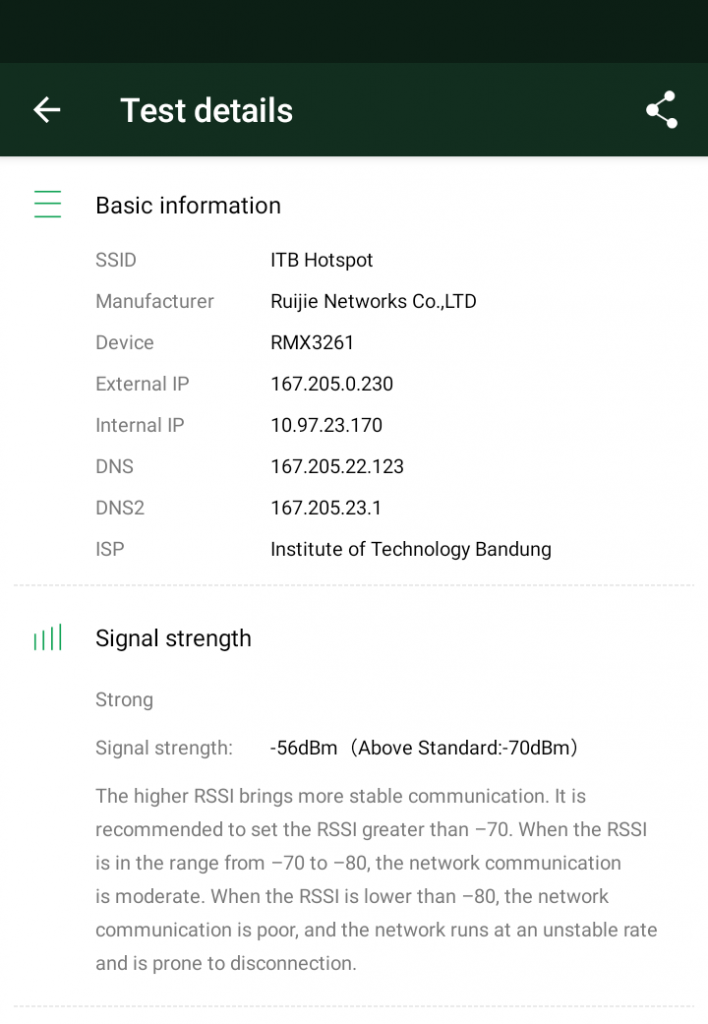Tap the Basic information heading
Image resolution: width=708 pixels, height=1024 pixels.
pyautogui.click(x=188, y=206)
